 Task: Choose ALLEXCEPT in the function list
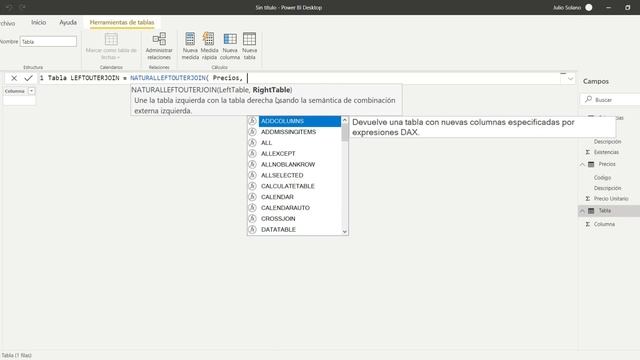click(278, 153)
